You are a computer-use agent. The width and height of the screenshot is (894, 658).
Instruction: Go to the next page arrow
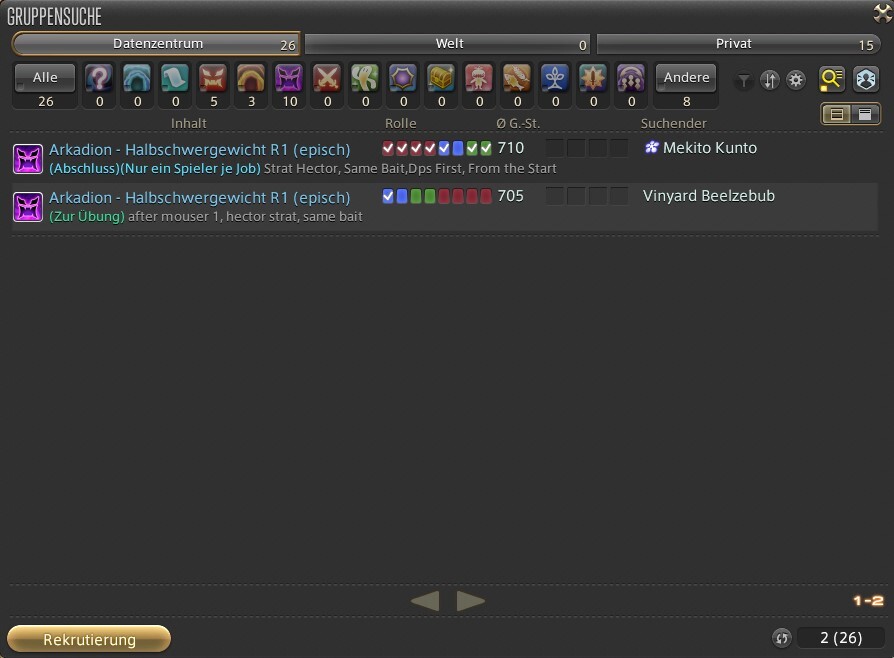471,601
